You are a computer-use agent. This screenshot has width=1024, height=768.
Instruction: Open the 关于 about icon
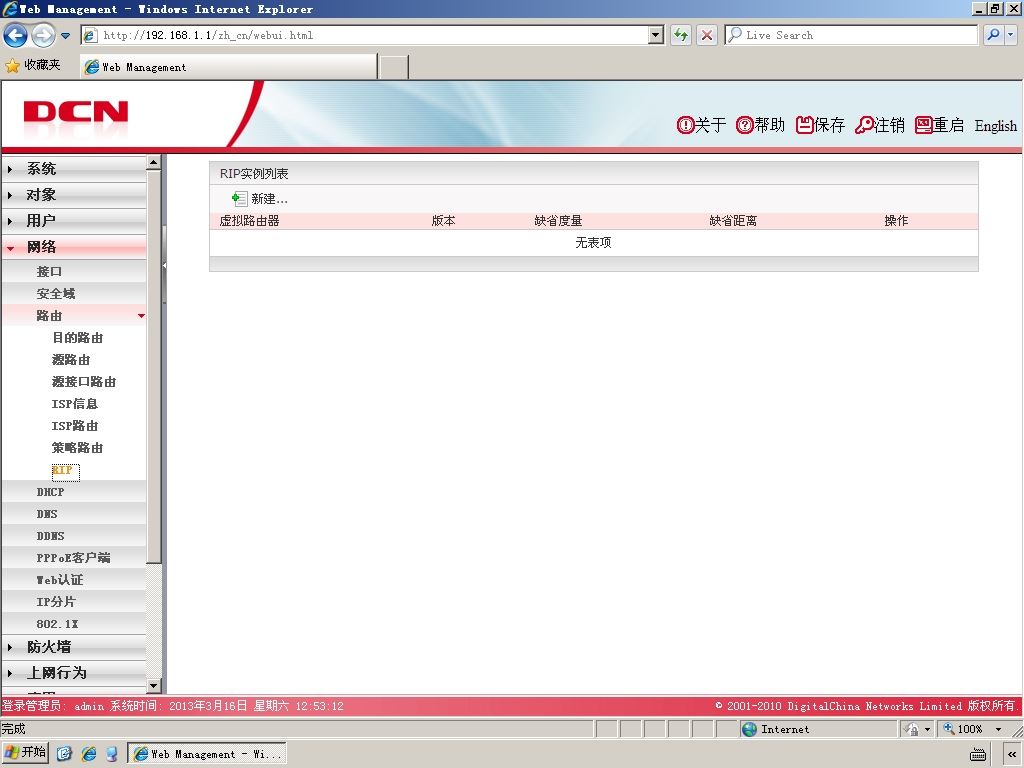coord(685,125)
